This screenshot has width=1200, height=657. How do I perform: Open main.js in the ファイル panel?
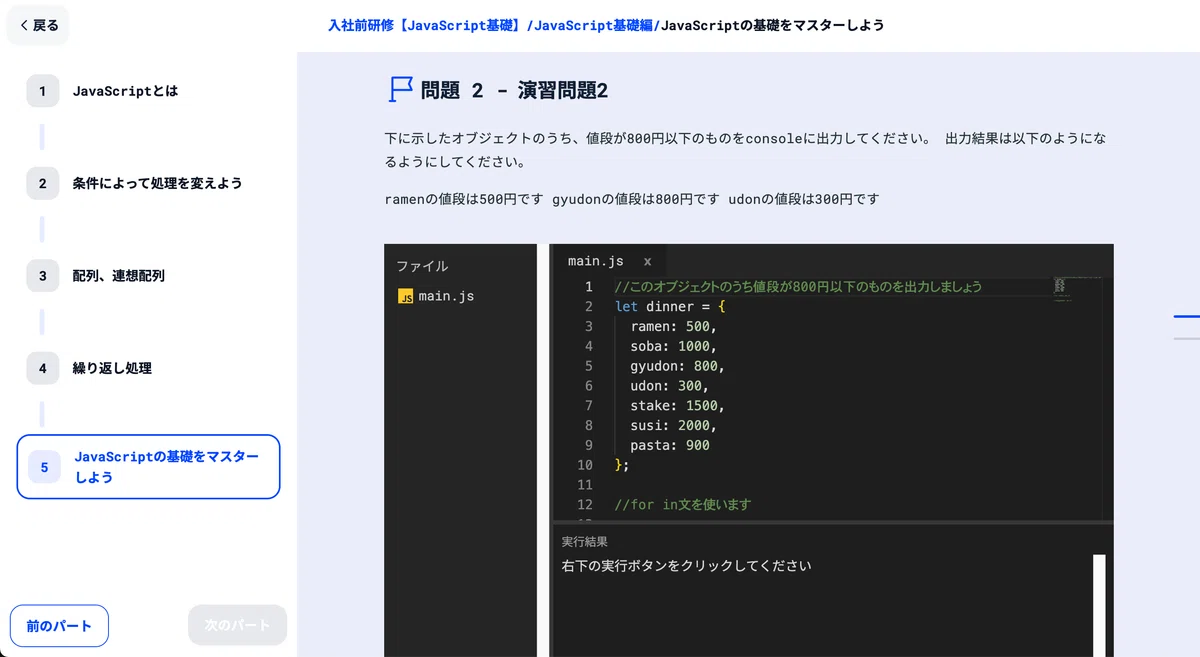pyautogui.click(x=446, y=296)
